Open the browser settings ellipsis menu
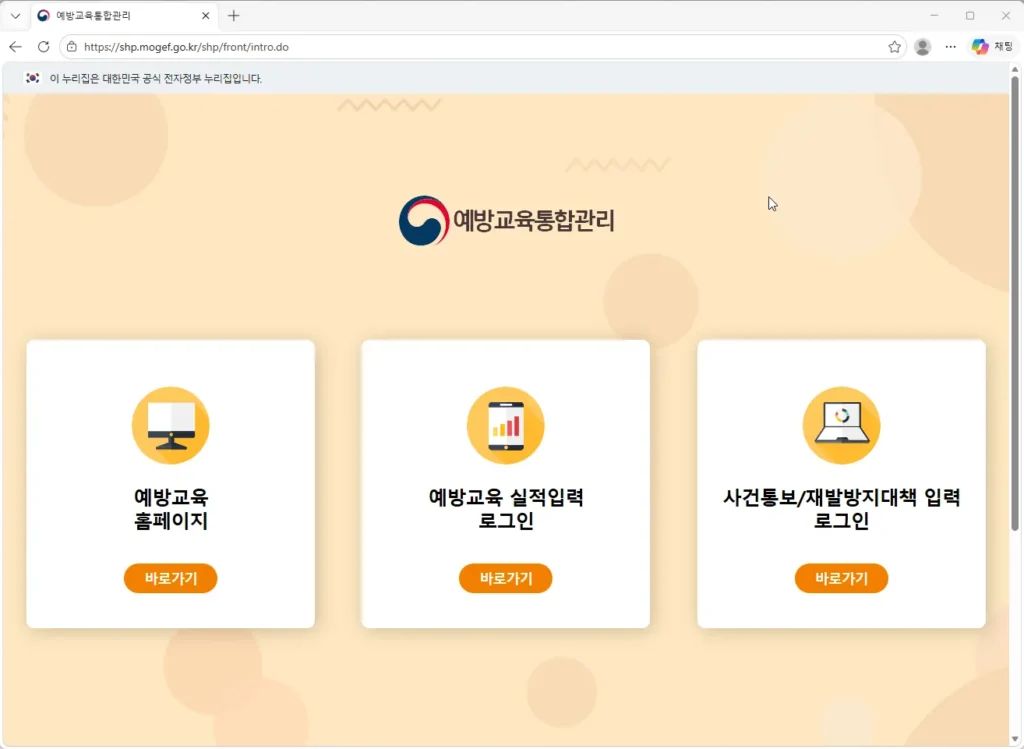1024x749 pixels. (x=950, y=47)
